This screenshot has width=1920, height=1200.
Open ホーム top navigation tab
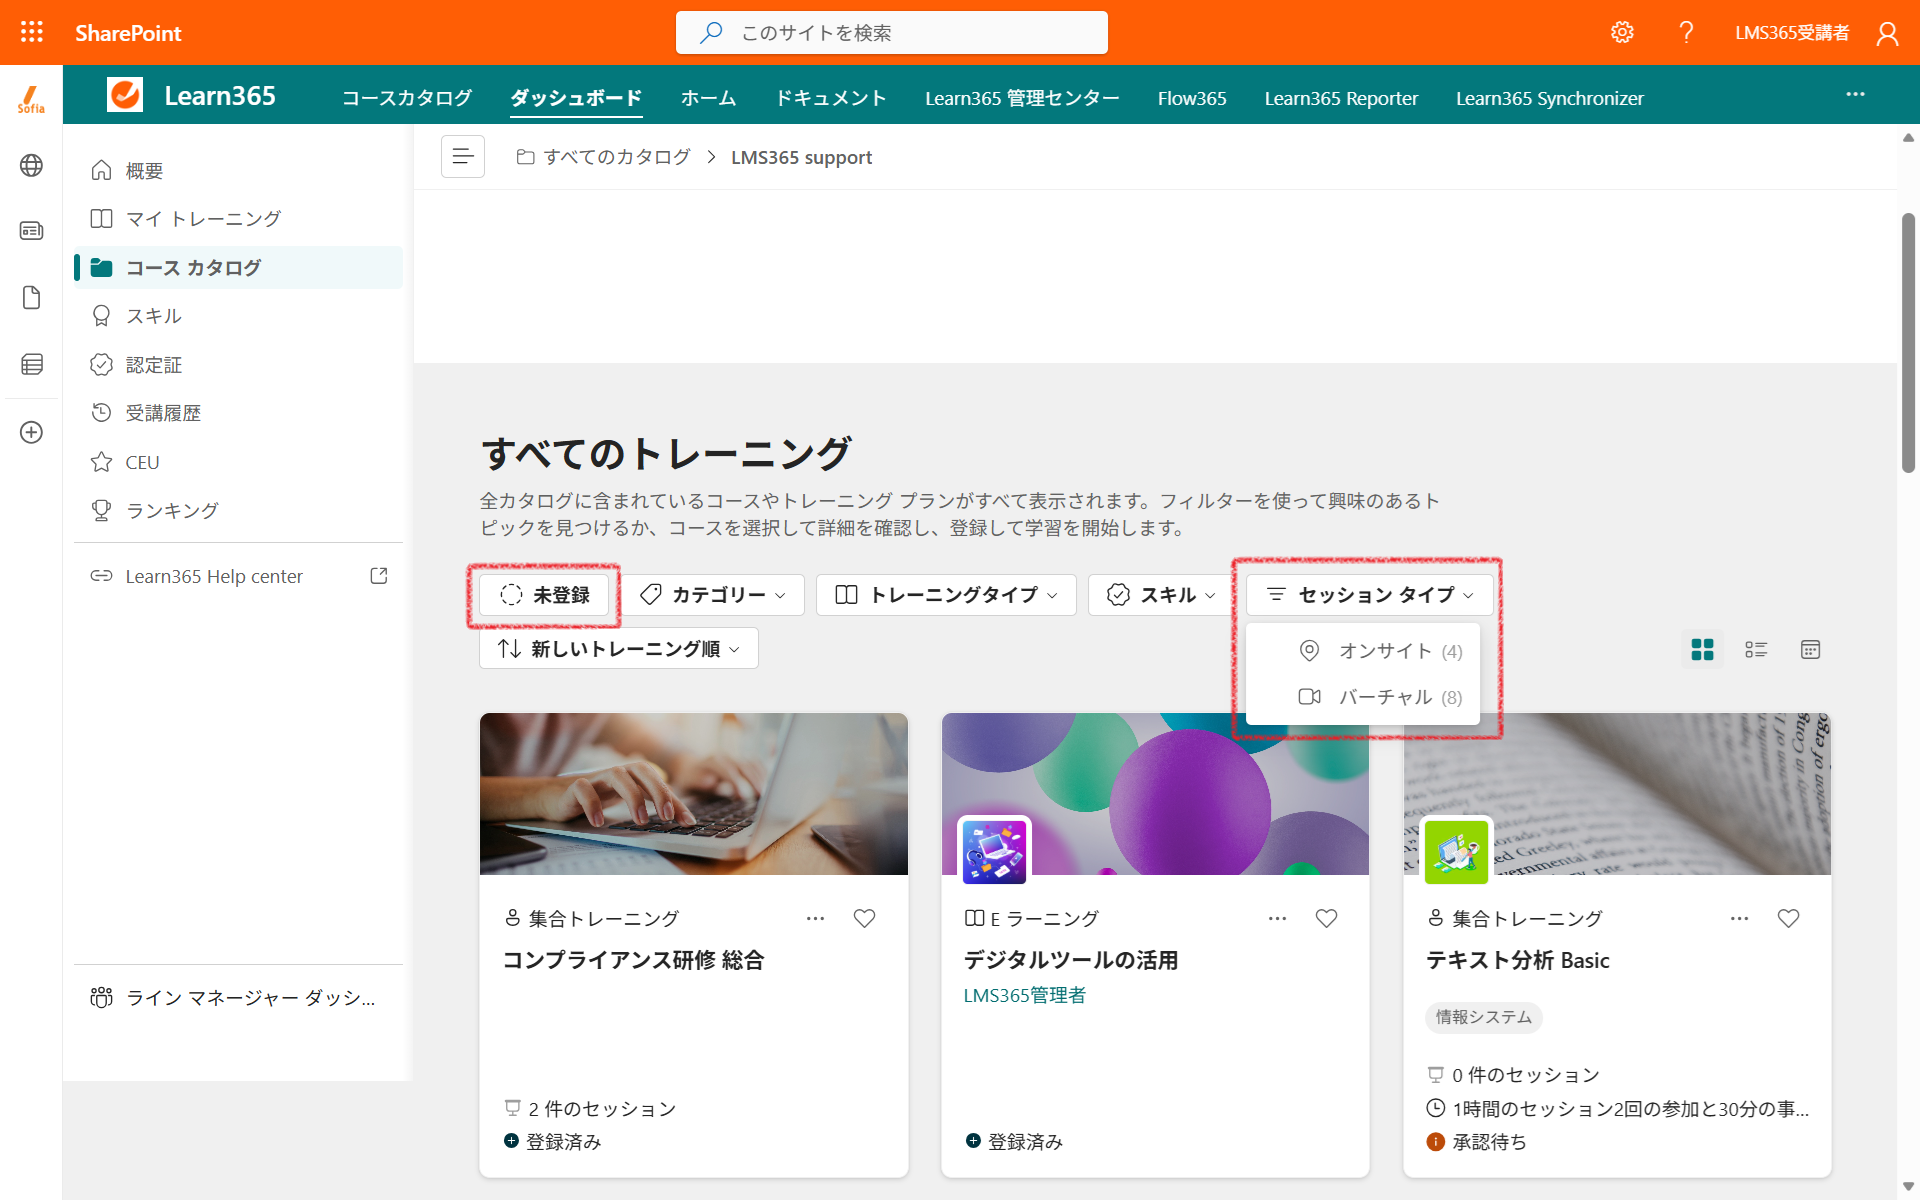[x=708, y=98]
